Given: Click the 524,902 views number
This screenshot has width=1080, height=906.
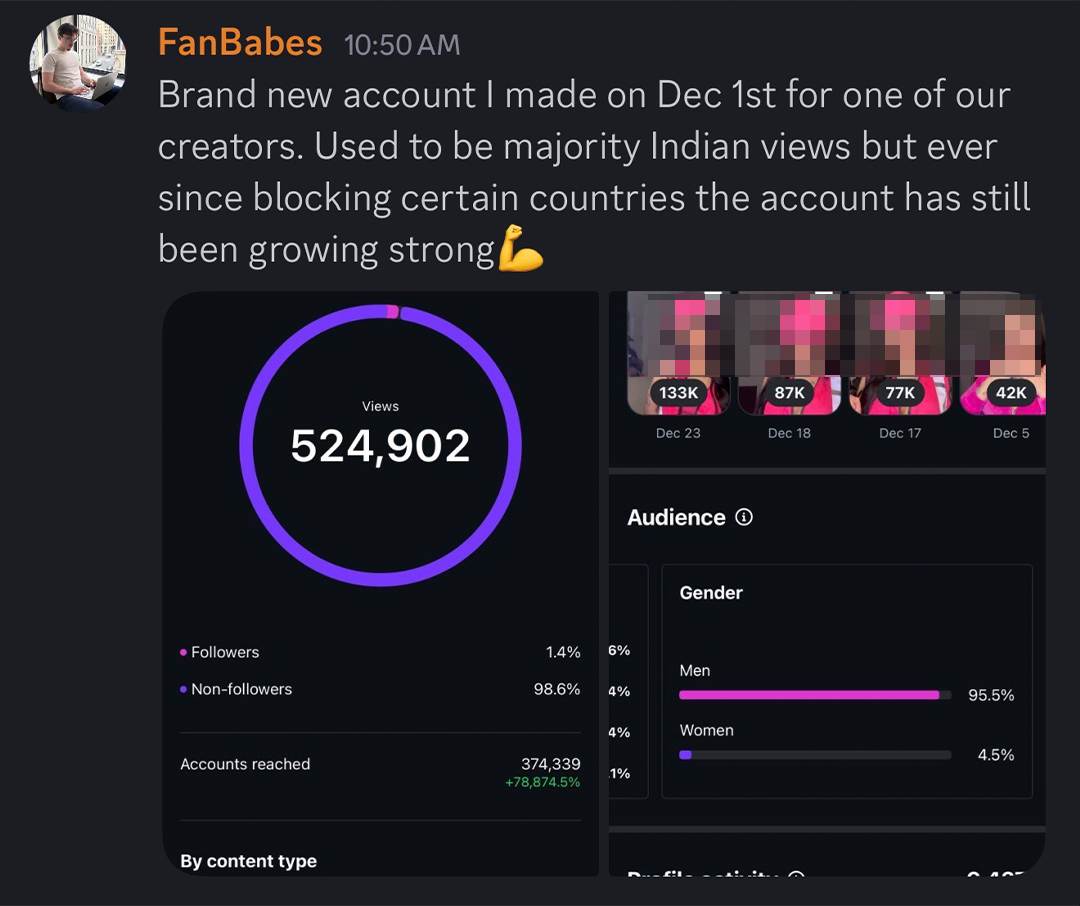Looking at the screenshot, I should [x=380, y=446].
